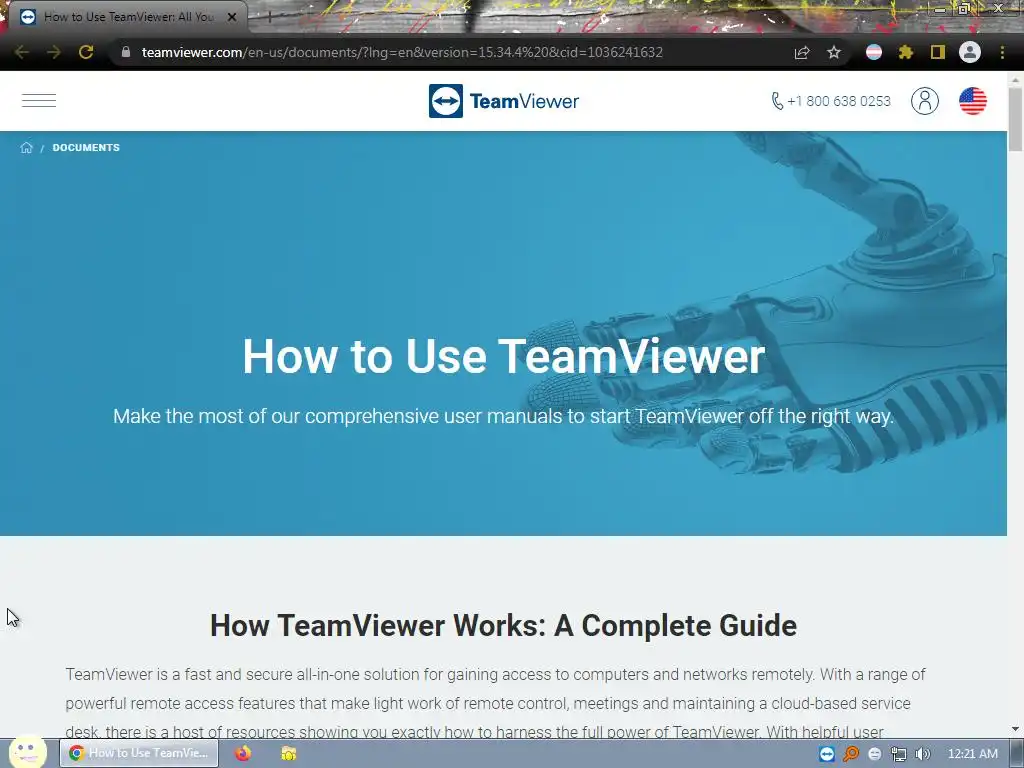The height and width of the screenshot is (768, 1024).
Task: Call the +1 800 638 0253 phone link
Action: coord(831,101)
